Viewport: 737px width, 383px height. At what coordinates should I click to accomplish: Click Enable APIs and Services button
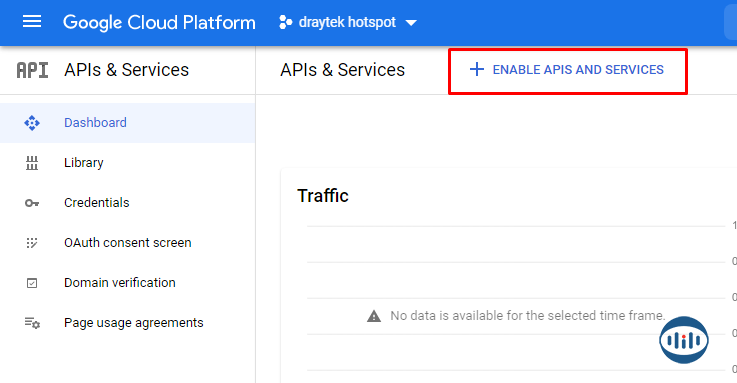coord(568,70)
